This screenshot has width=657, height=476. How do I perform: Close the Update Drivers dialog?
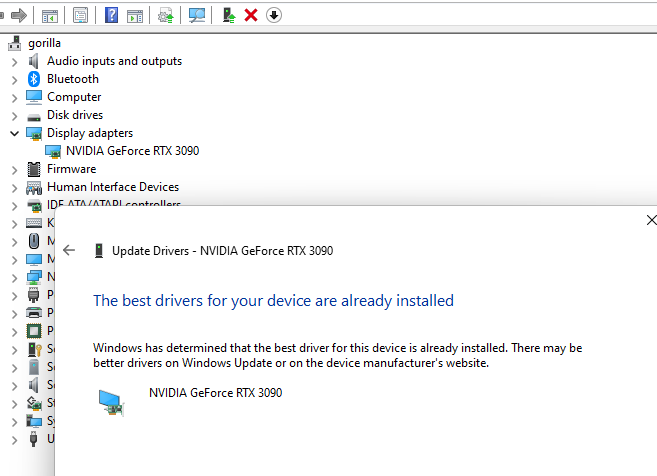(651, 220)
